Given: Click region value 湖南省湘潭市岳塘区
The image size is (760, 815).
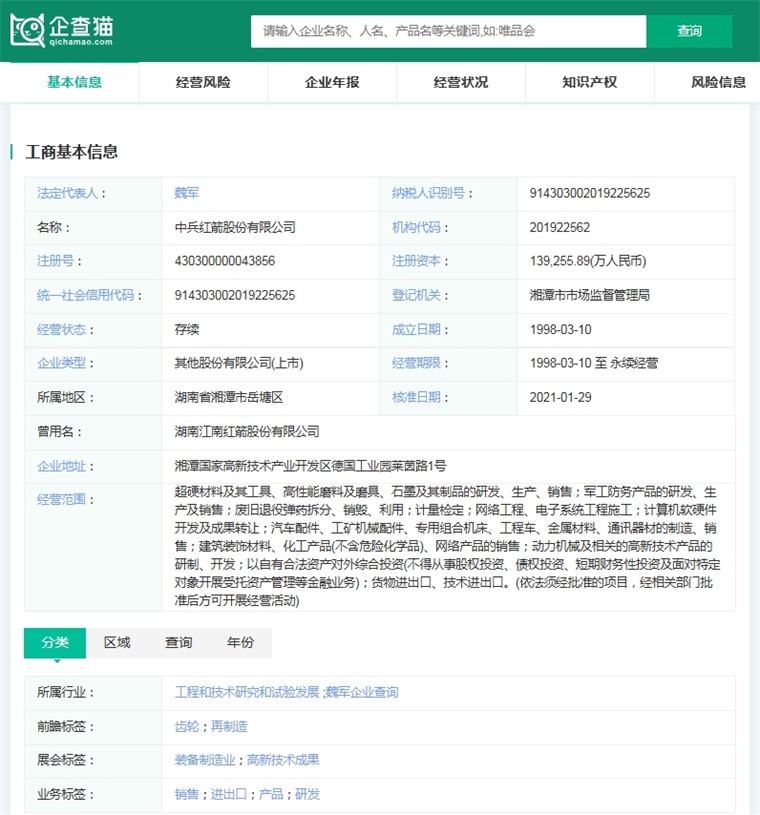Looking at the screenshot, I should [229, 397].
